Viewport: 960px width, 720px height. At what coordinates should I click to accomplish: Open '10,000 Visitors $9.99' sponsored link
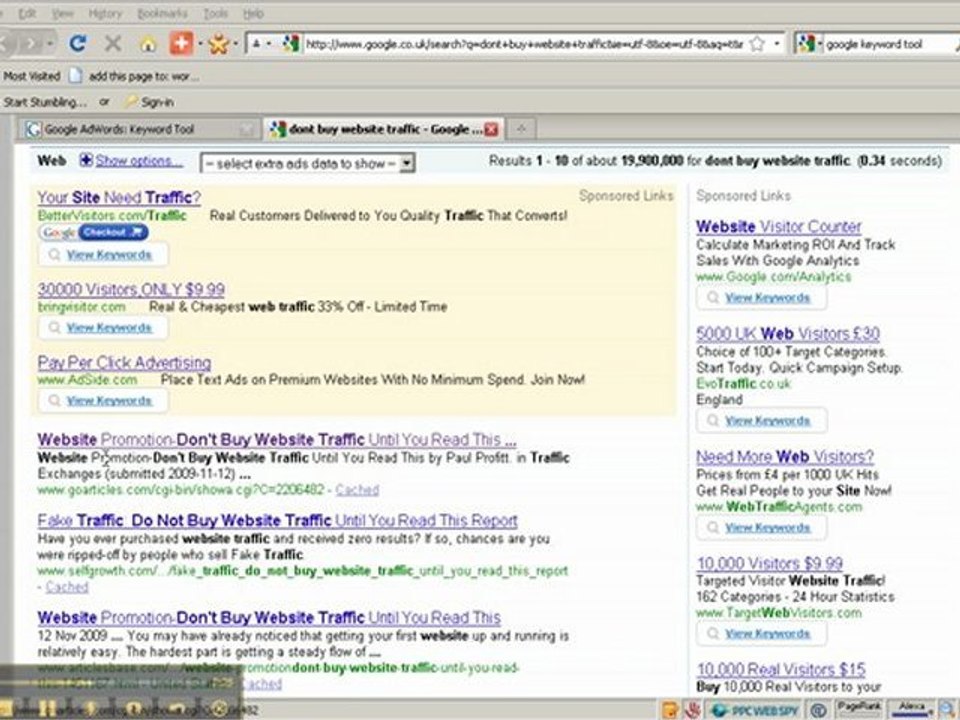770,563
